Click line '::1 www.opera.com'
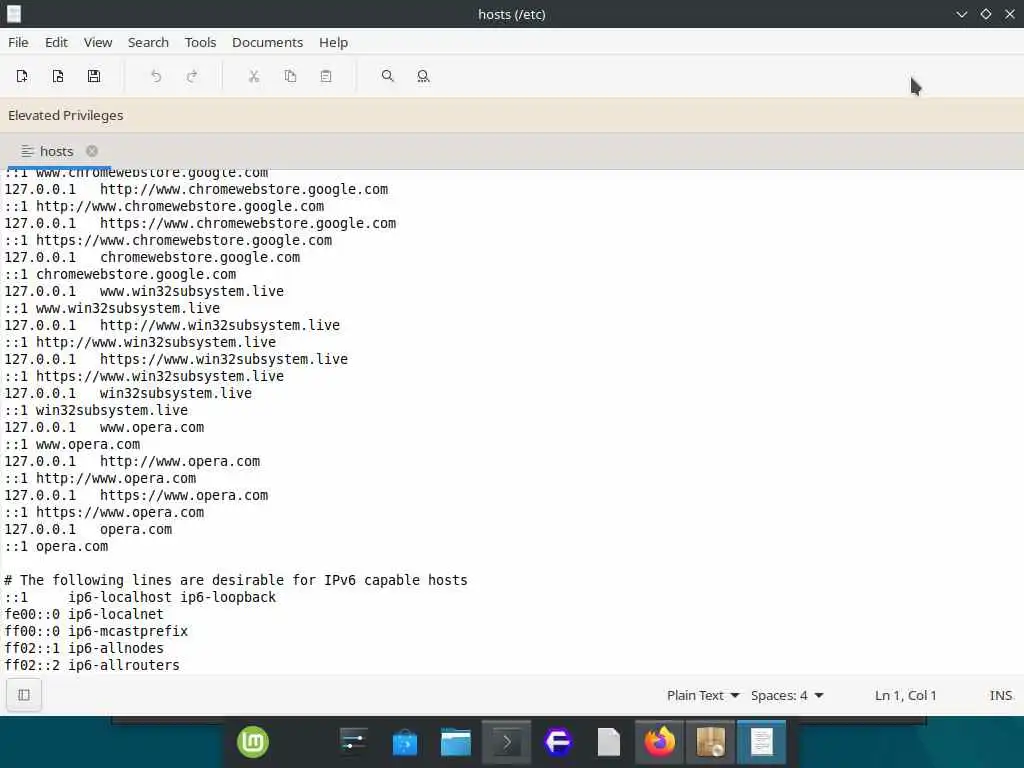This screenshot has height=768, width=1024. coord(72,444)
